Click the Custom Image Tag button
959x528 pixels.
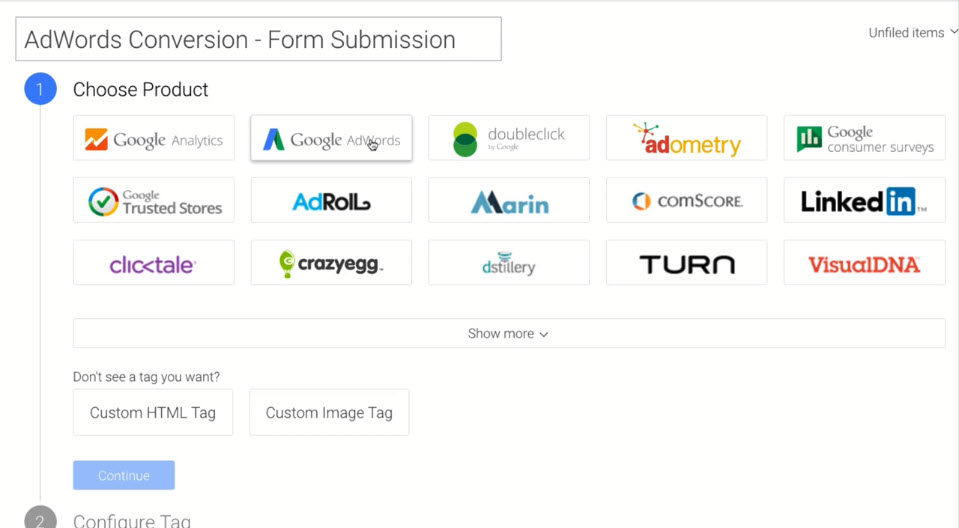coord(329,412)
